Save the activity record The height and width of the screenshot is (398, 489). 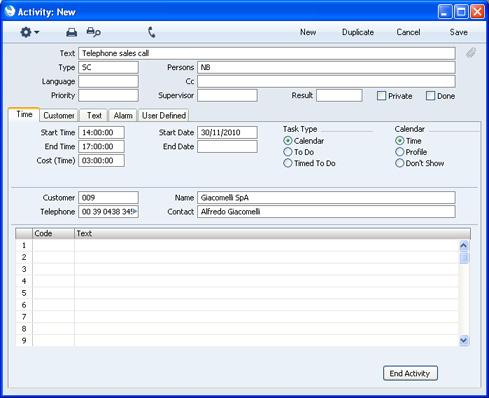[x=458, y=32]
